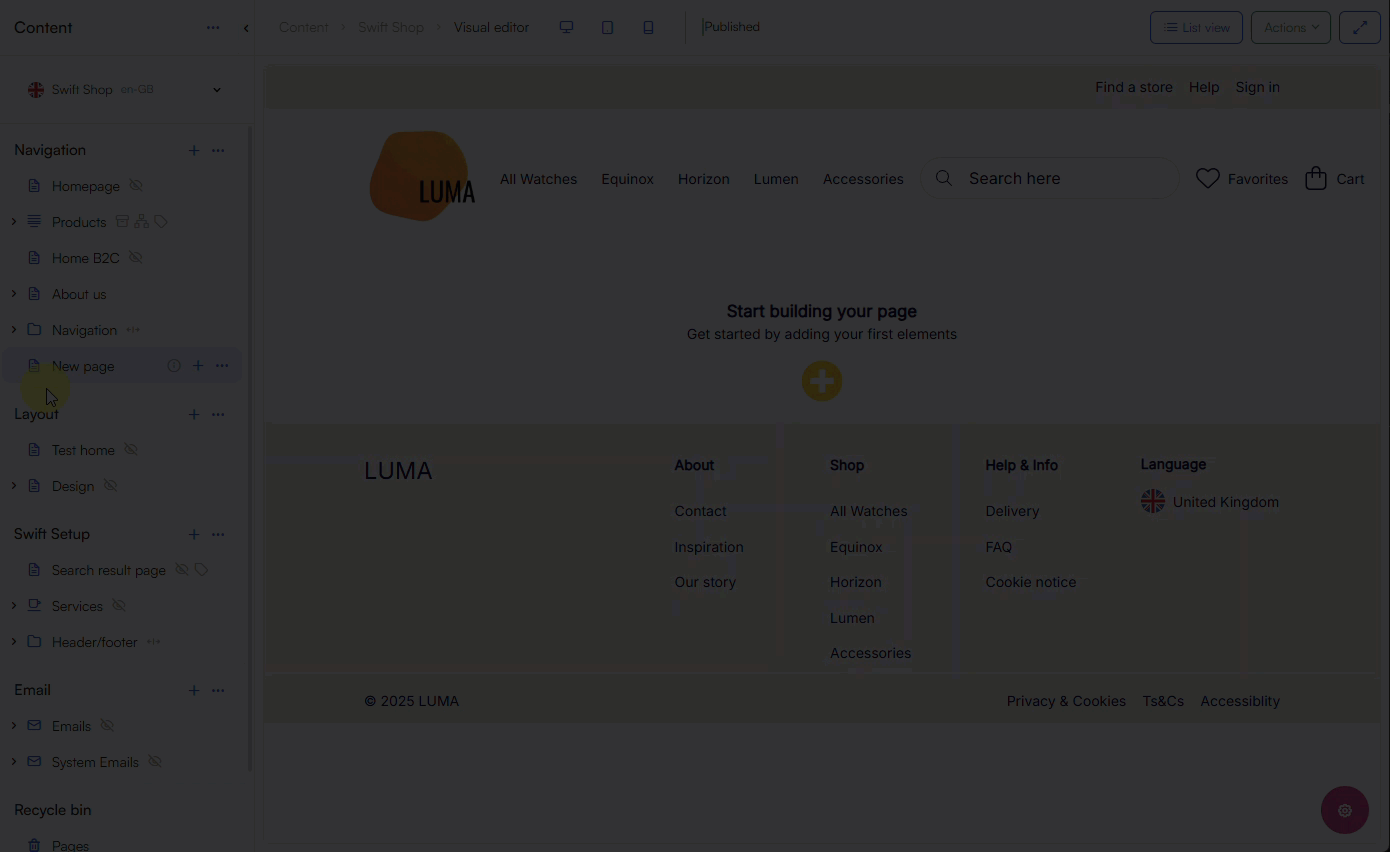Open the settings gear floating button
Viewport: 1390px width, 852px height.
click(1344, 810)
